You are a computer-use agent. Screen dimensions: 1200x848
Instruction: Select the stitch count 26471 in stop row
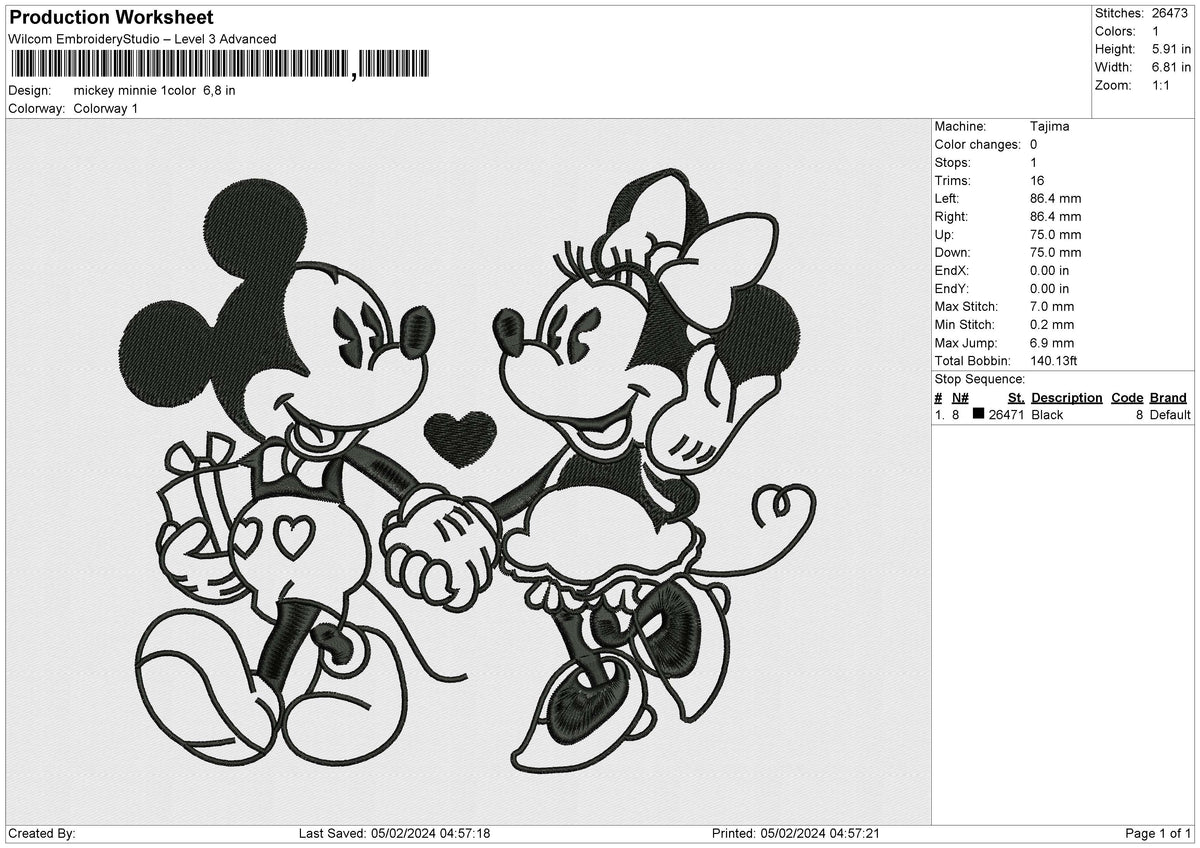[1007, 414]
